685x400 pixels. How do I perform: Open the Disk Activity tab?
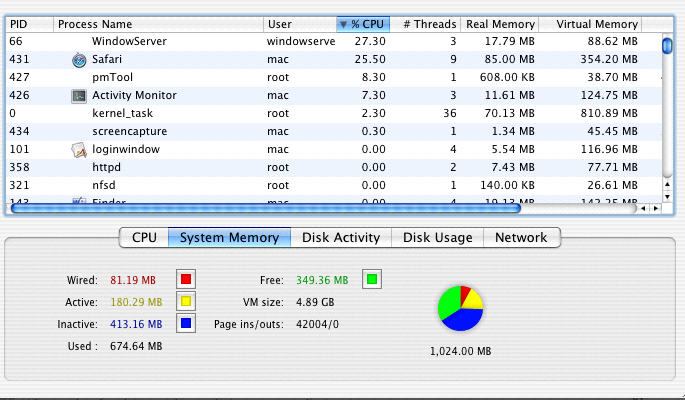coord(341,238)
